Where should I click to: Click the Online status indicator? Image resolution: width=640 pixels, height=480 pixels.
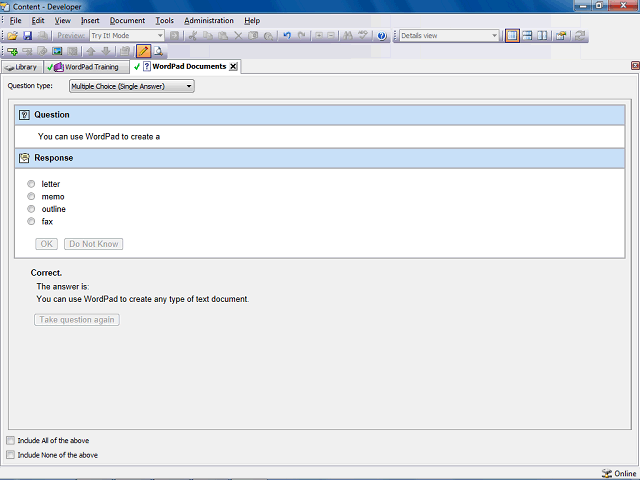[x=619, y=473]
